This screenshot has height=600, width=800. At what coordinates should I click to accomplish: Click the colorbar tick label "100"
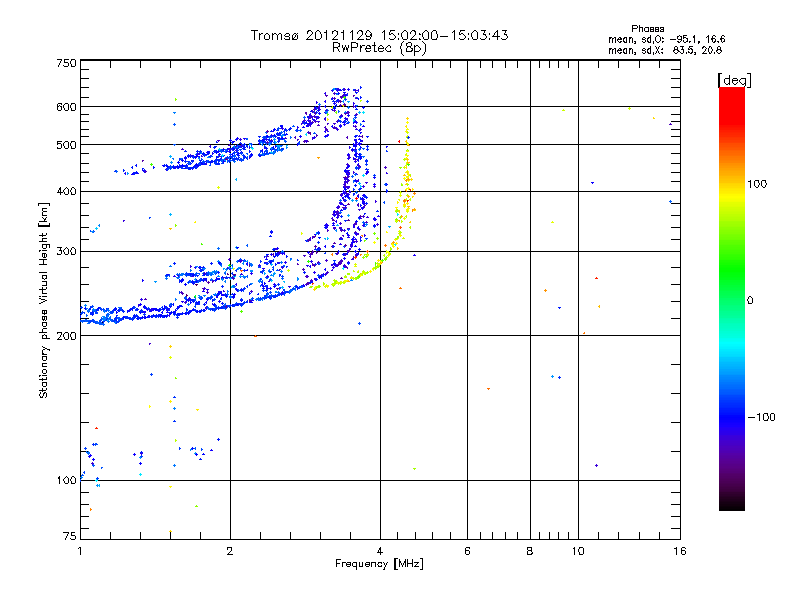click(x=757, y=184)
